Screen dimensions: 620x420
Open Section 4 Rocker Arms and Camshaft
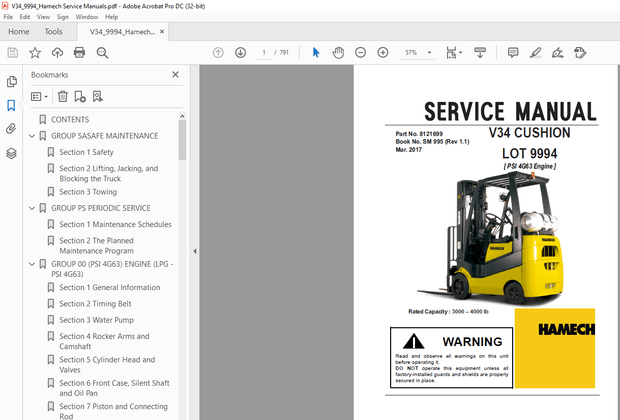[104, 341]
